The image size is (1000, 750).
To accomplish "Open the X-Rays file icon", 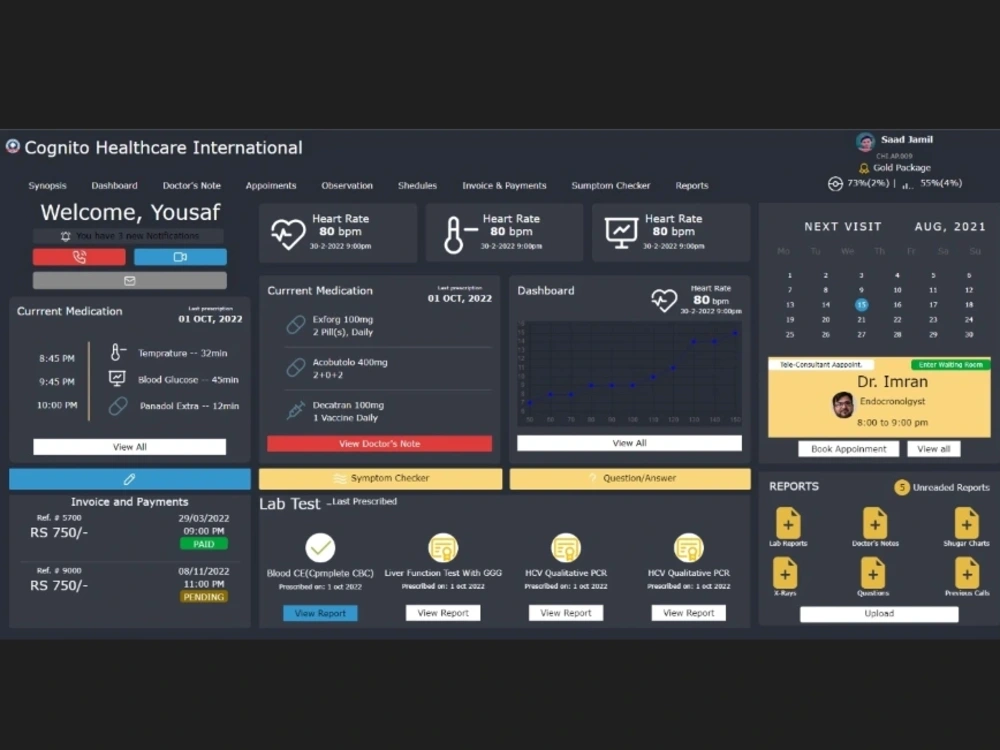I will [x=785, y=573].
